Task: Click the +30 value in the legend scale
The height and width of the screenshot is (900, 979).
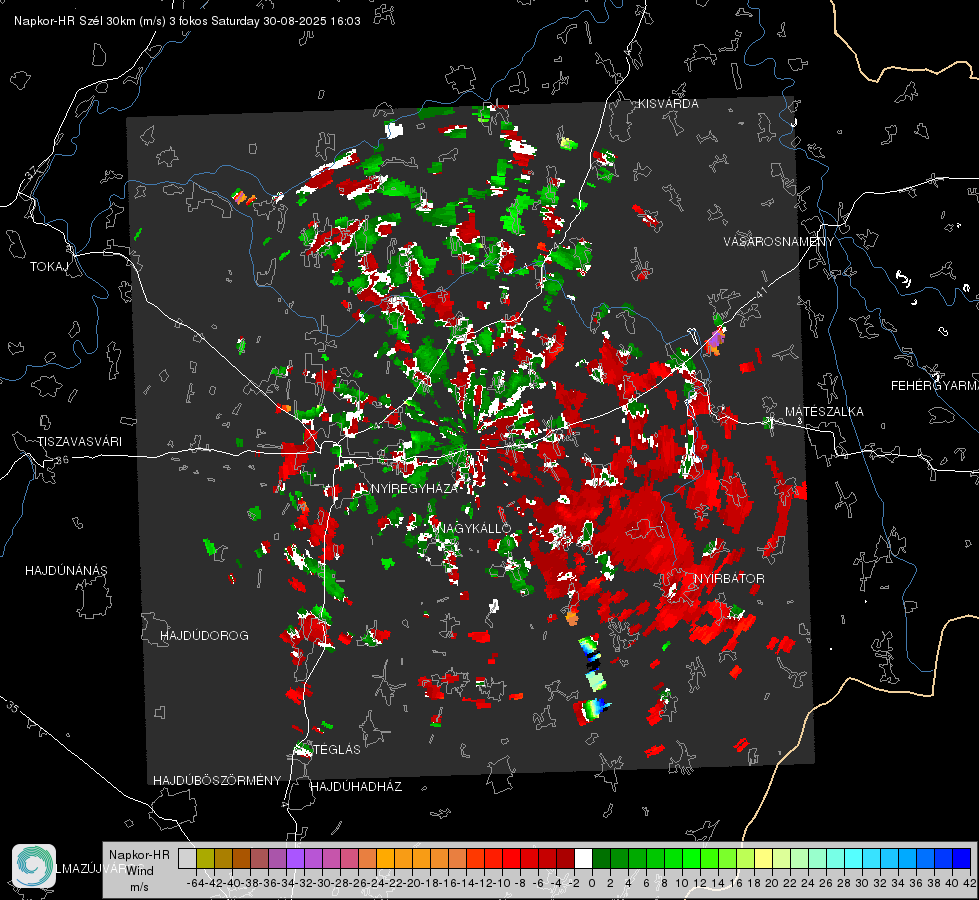Action: click(862, 883)
